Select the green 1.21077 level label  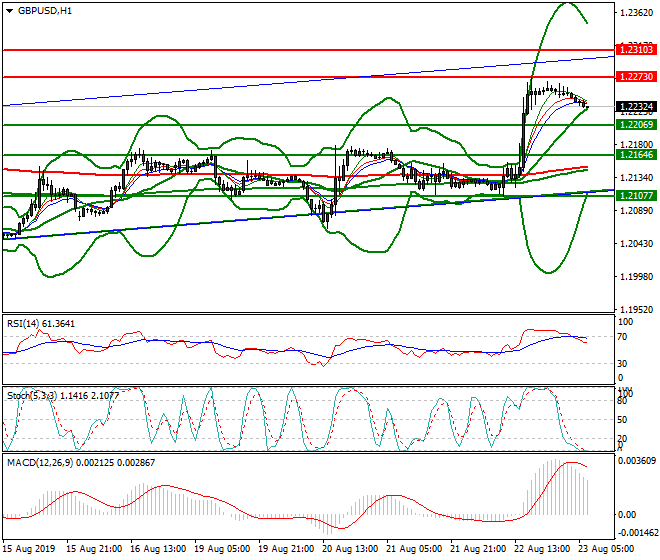point(636,195)
